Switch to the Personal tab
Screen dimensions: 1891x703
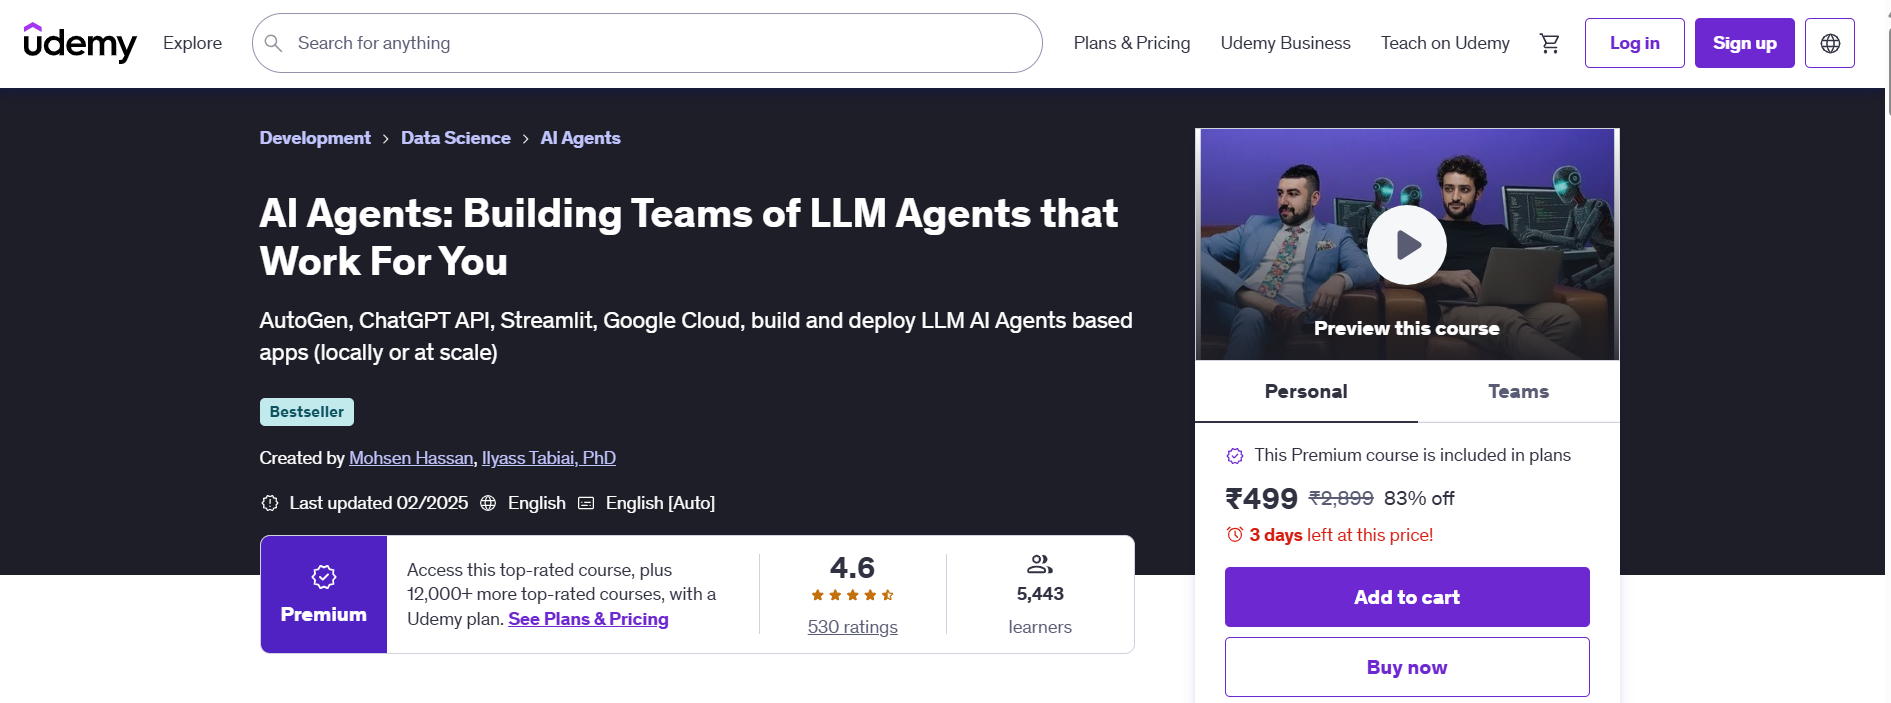(x=1306, y=392)
